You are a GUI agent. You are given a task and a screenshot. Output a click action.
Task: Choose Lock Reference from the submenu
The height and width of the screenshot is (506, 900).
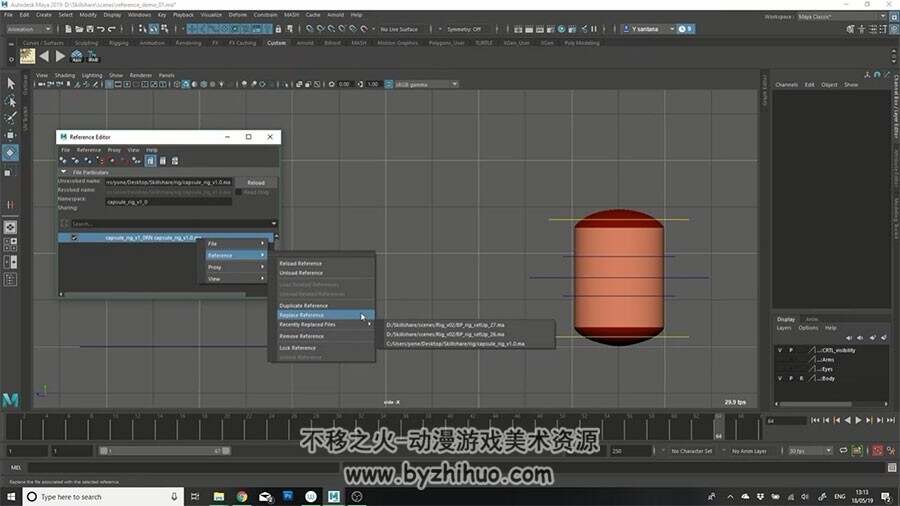[297, 348]
